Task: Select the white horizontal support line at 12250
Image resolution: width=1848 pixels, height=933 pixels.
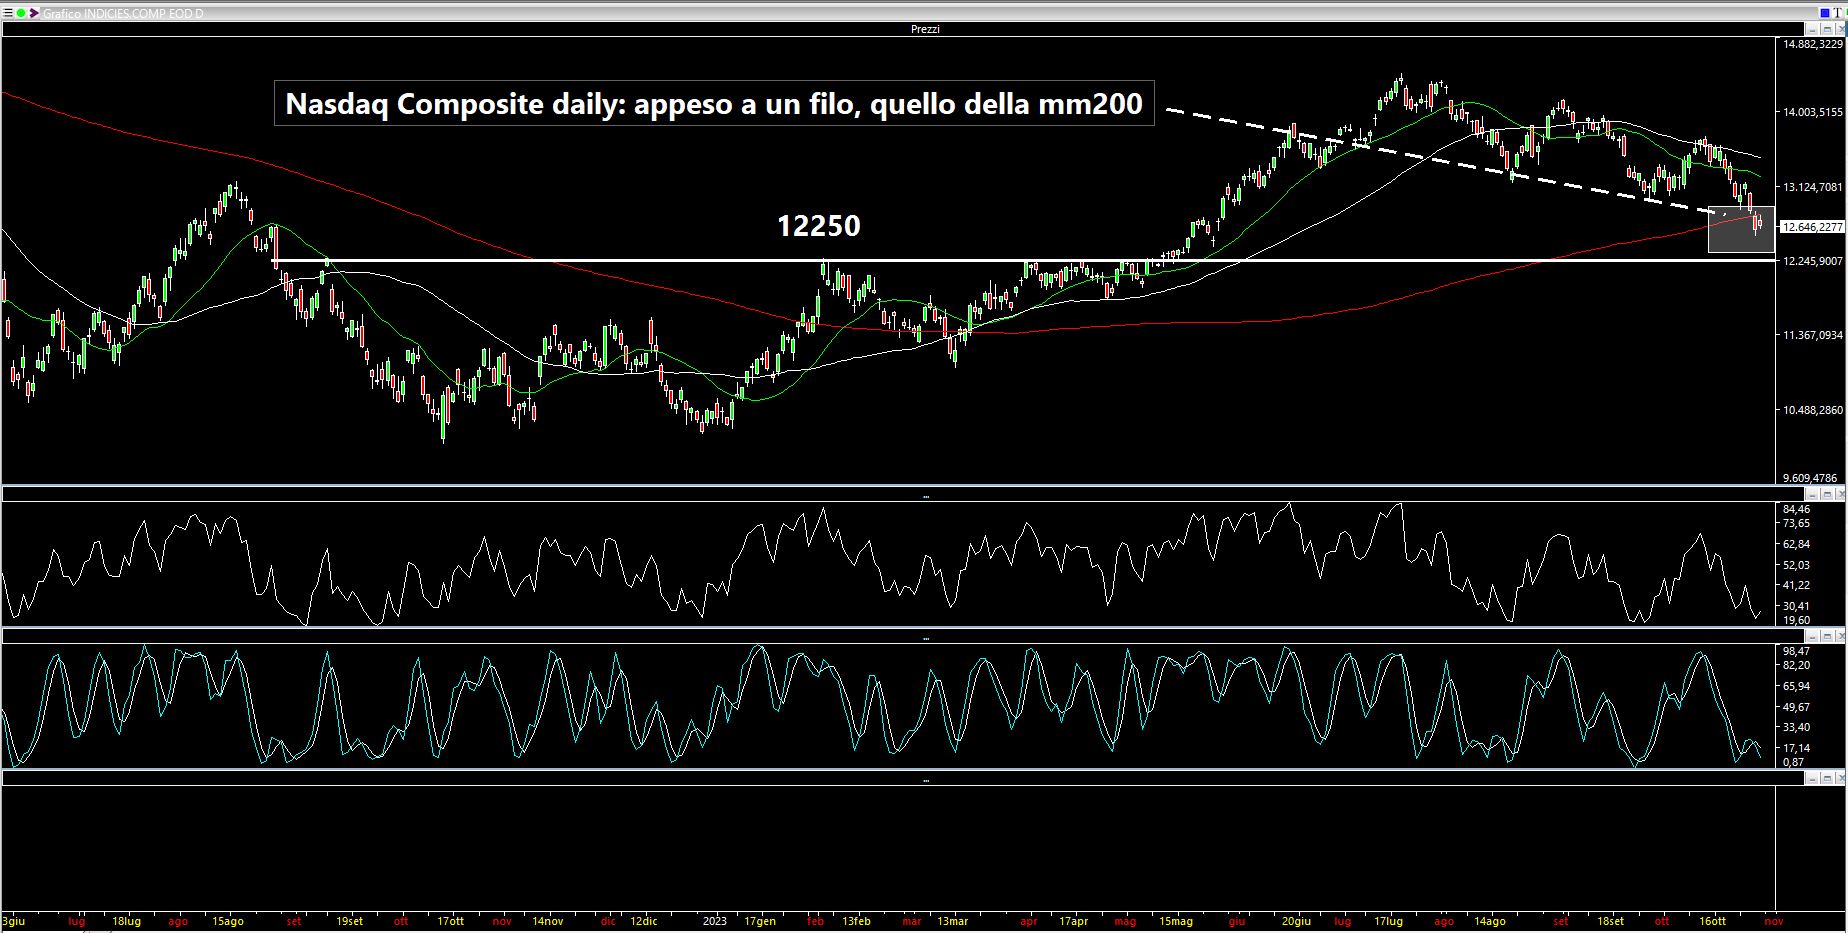Action: point(1023,261)
